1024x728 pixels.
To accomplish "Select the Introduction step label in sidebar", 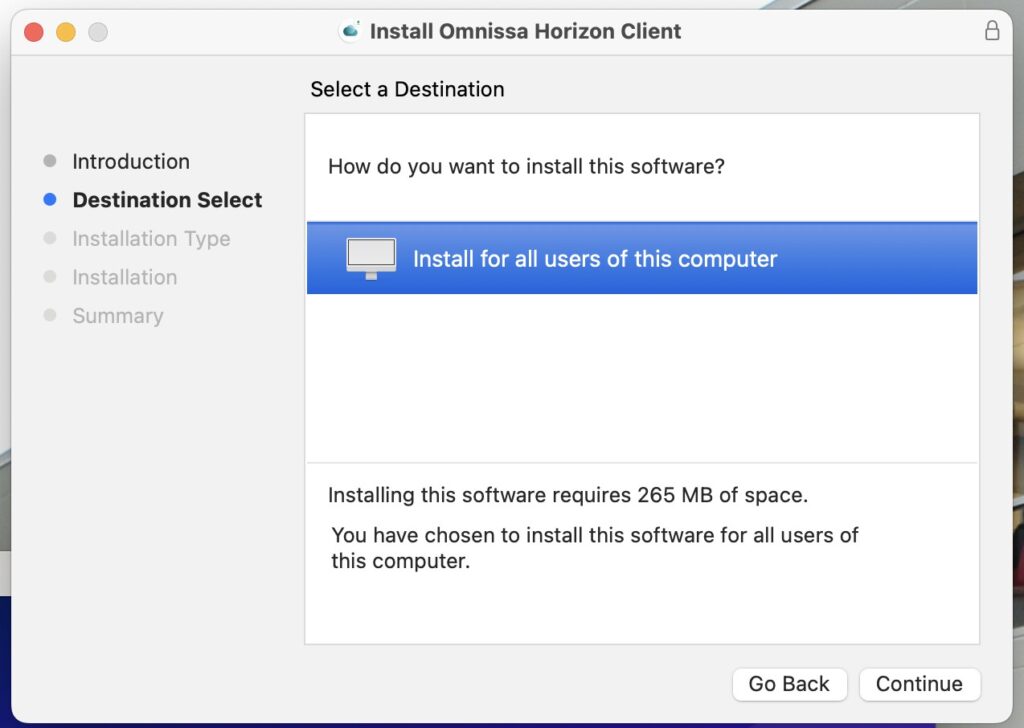I will (x=131, y=161).
